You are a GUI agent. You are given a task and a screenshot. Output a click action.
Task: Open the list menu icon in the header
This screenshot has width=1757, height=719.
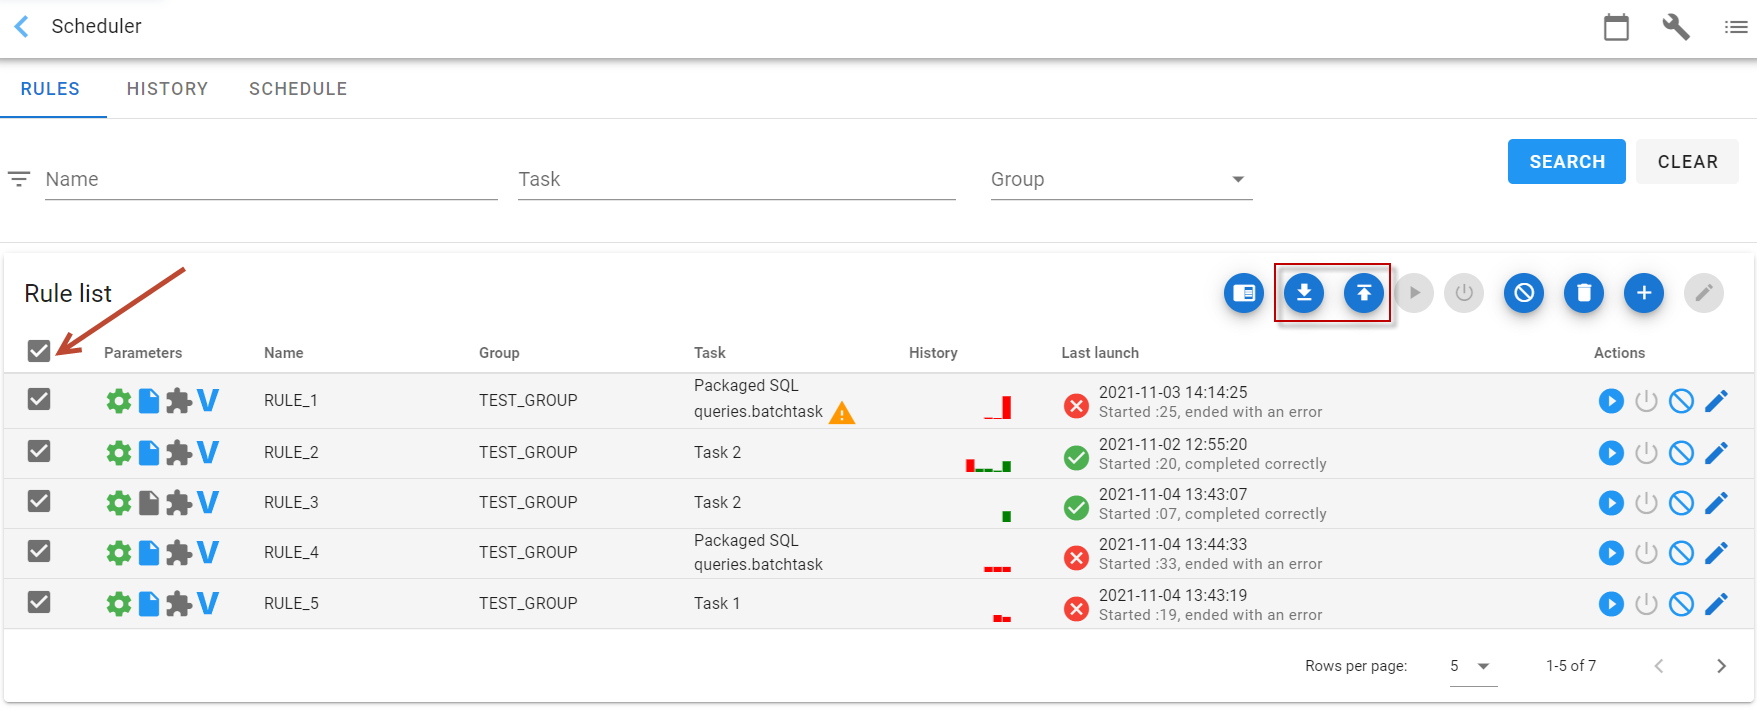1736,27
